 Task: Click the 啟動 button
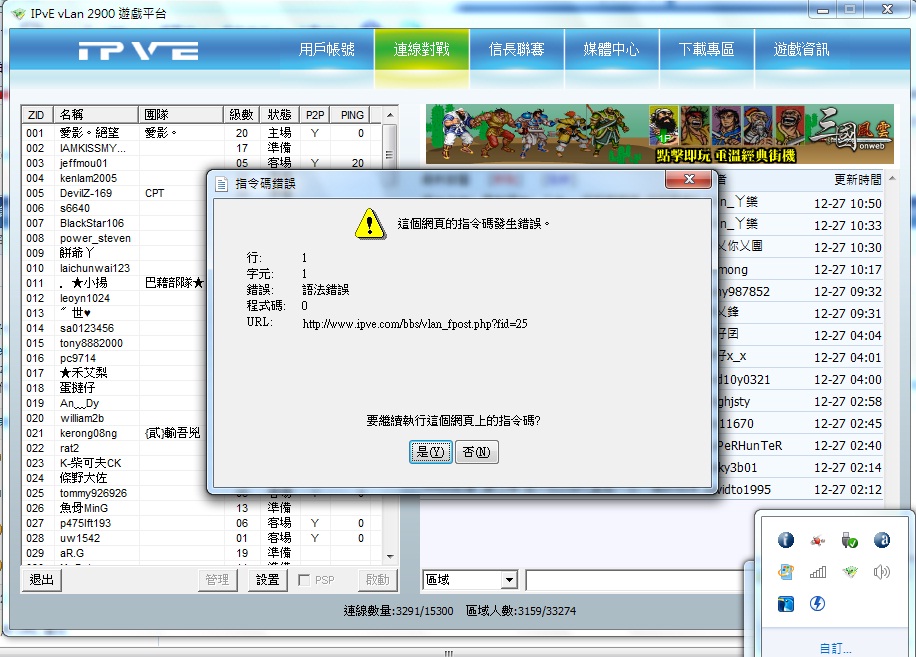[x=377, y=580]
